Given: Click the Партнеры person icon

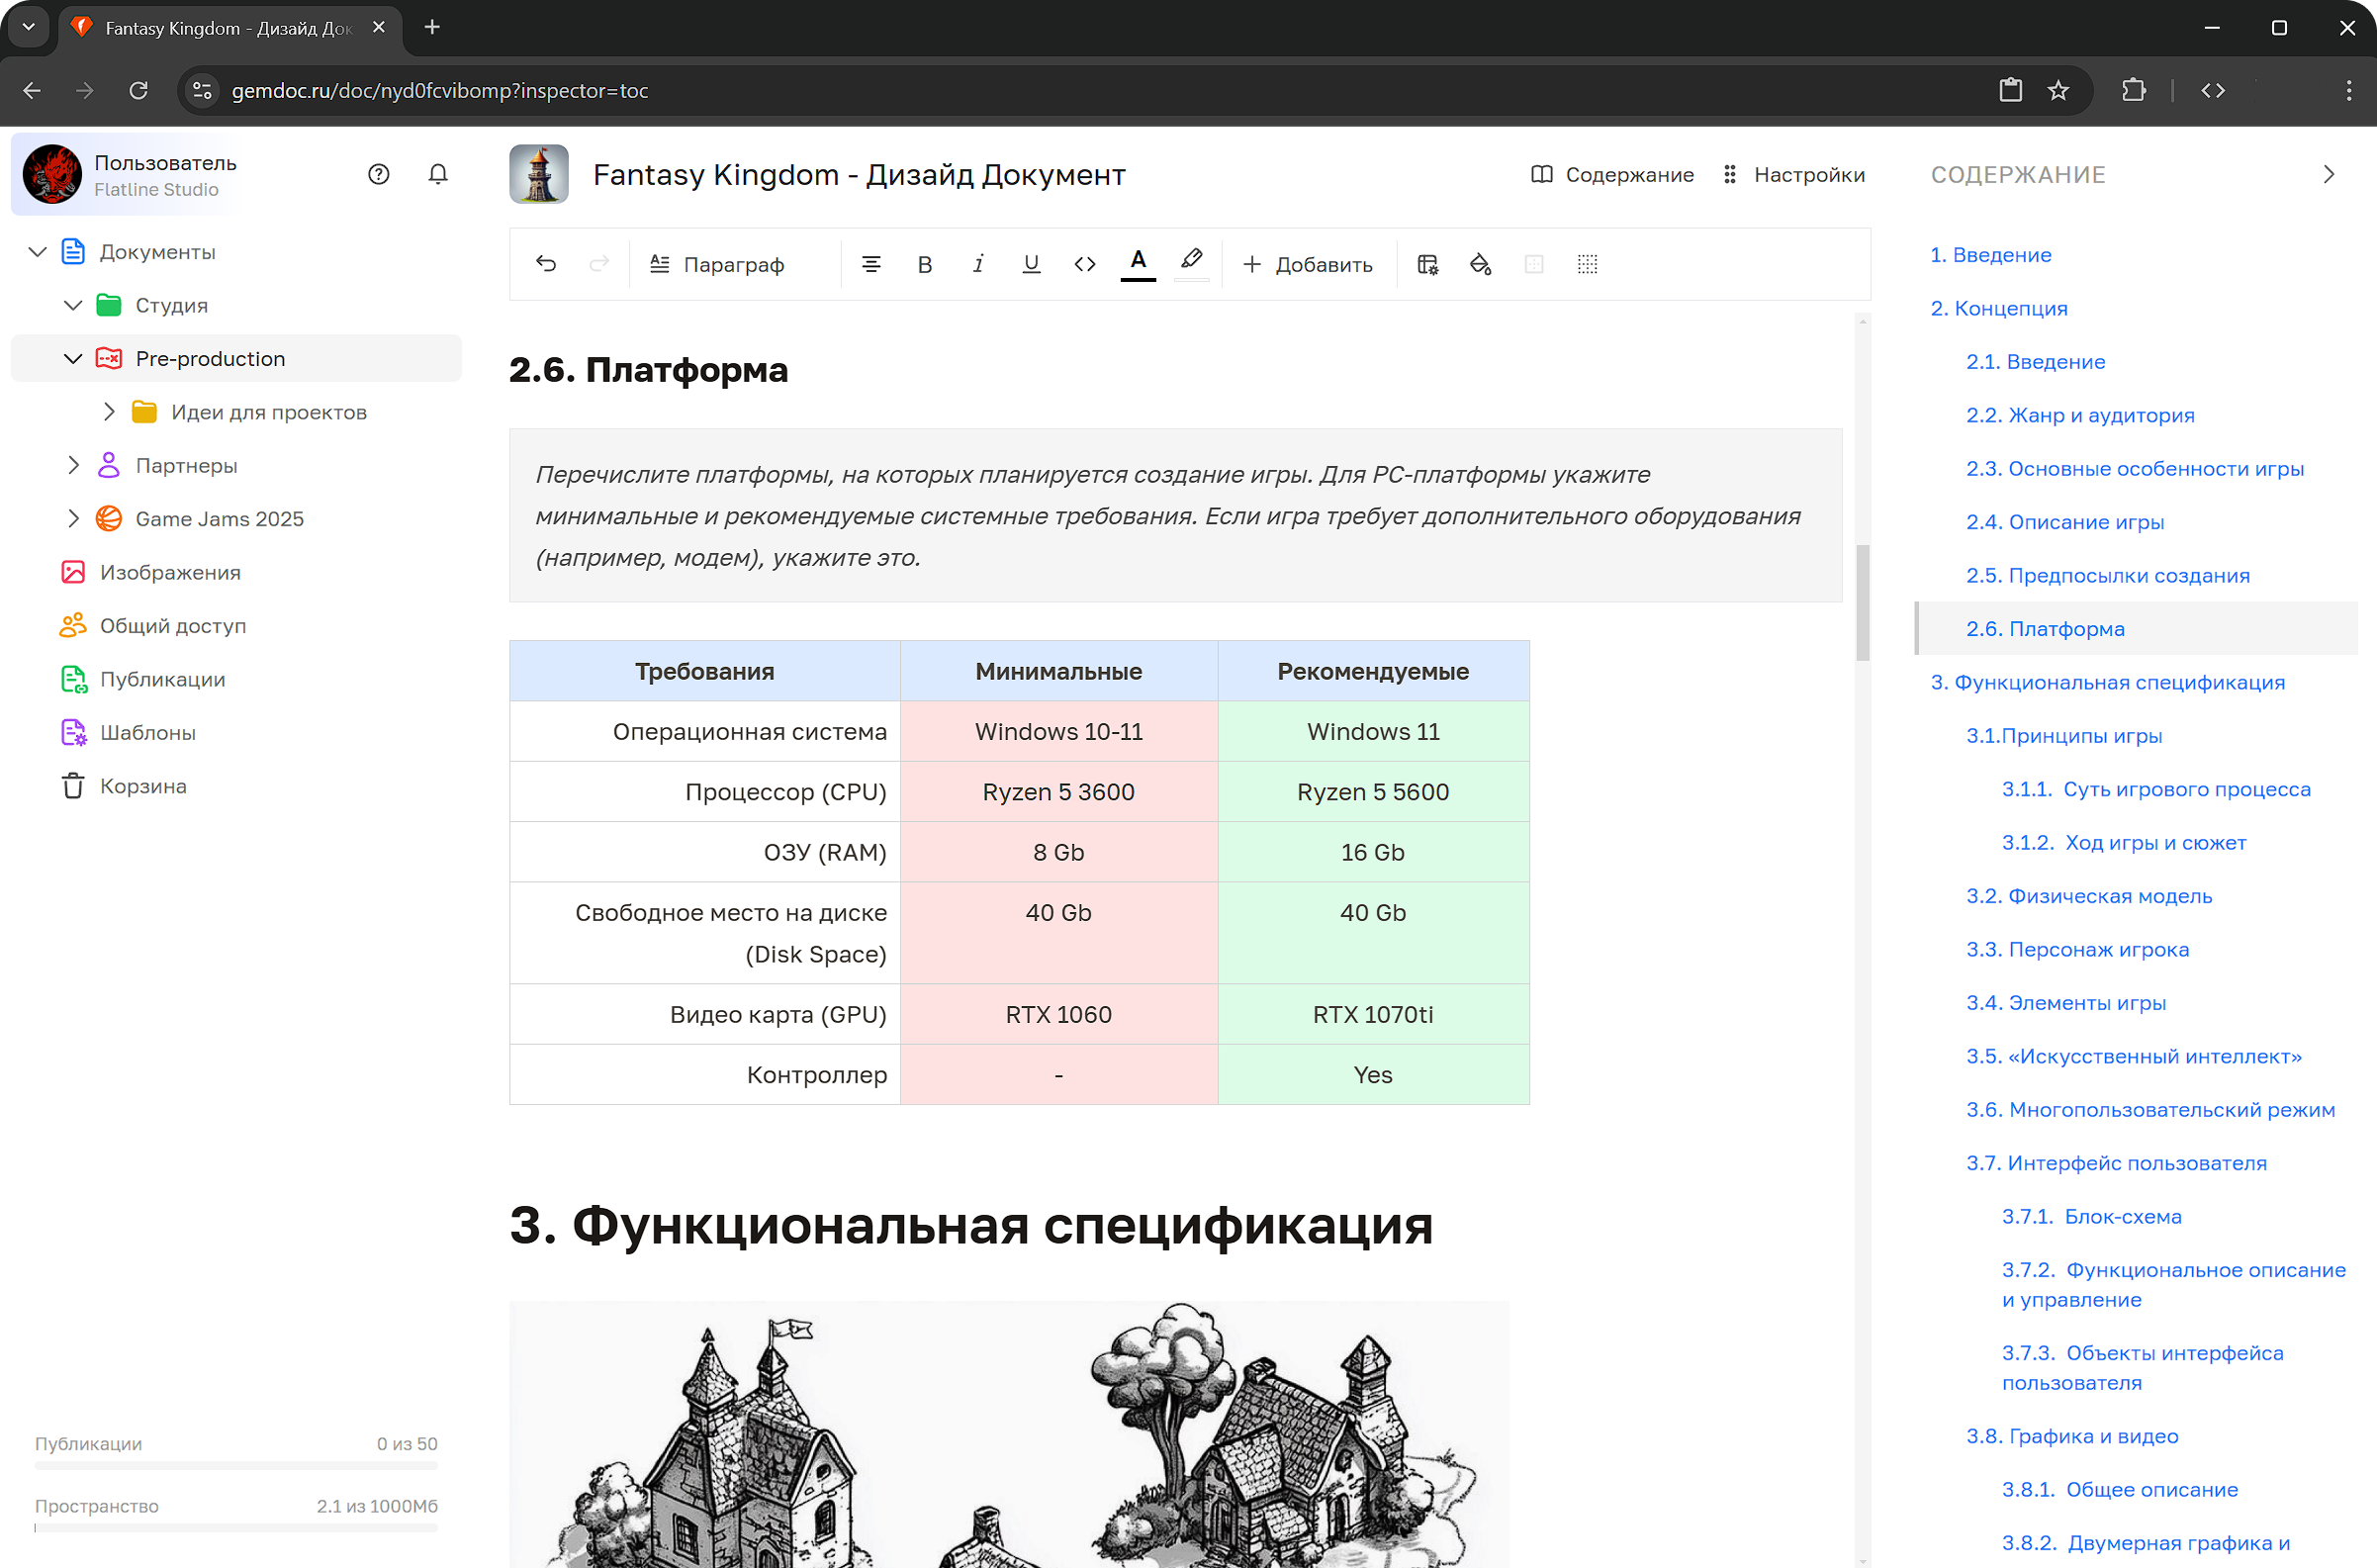Looking at the screenshot, I should pos(109,465).
